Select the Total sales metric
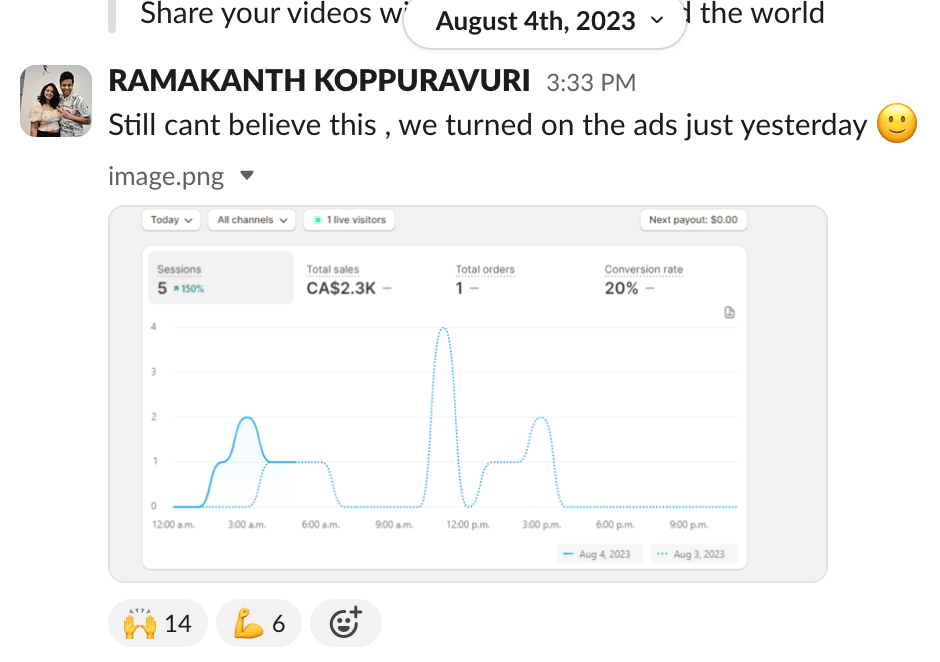The image size is (940, 662). coord(348,279)
